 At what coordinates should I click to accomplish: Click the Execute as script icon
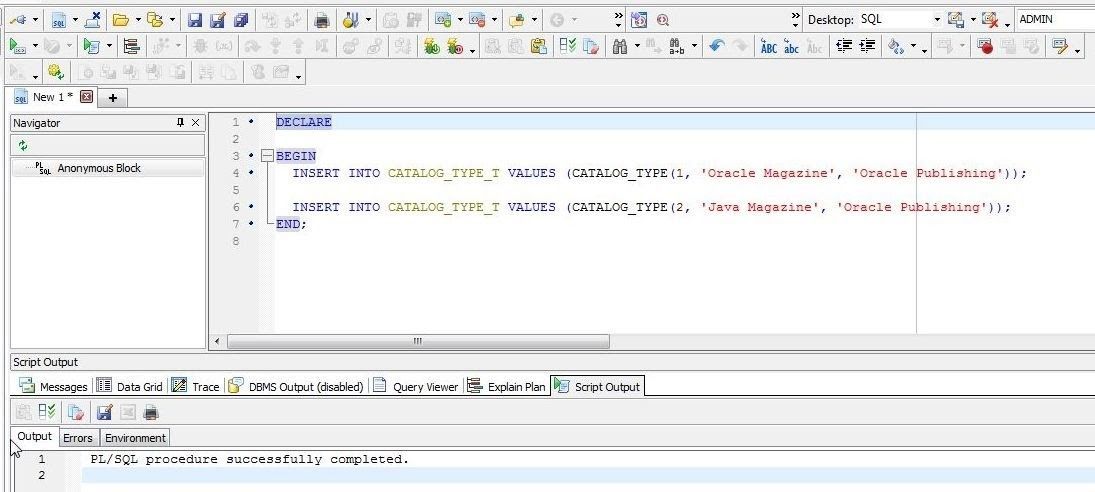[91, 46]
